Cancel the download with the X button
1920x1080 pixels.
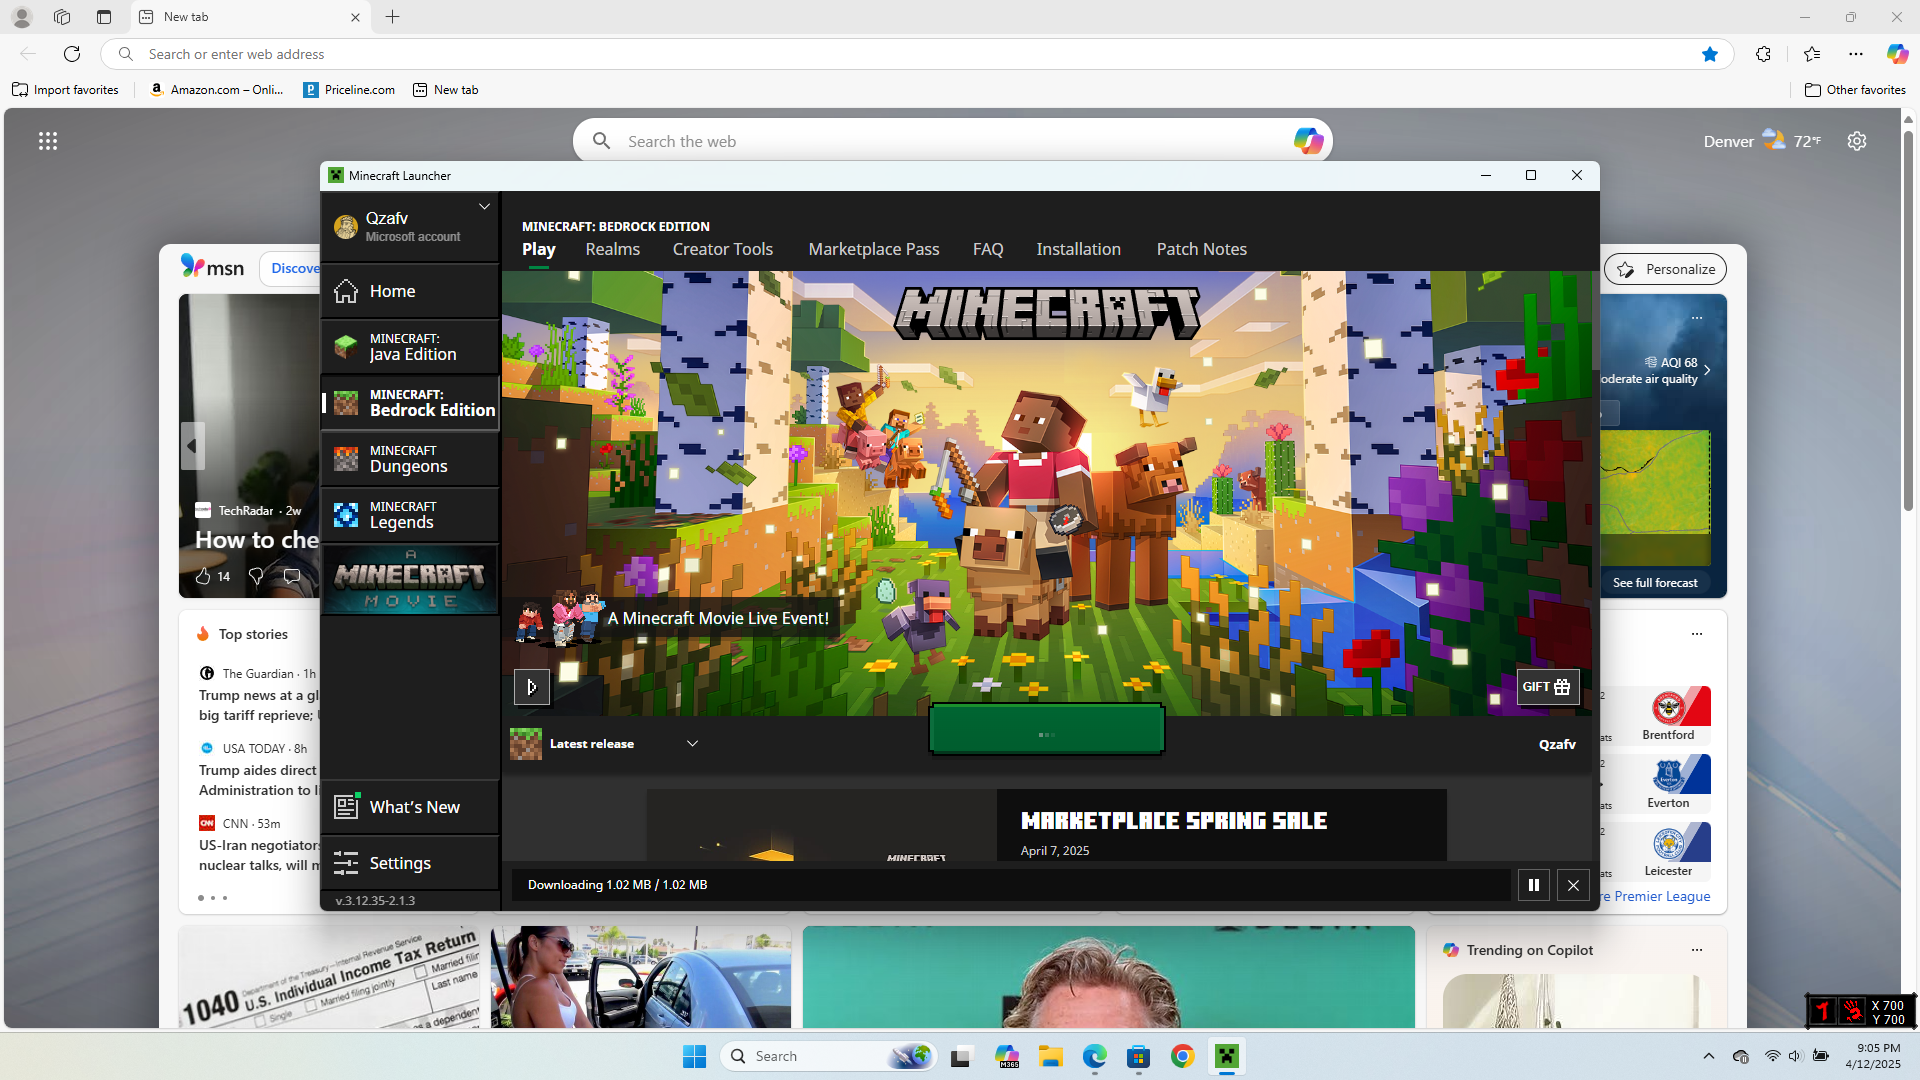click(x=1573, y=885)
